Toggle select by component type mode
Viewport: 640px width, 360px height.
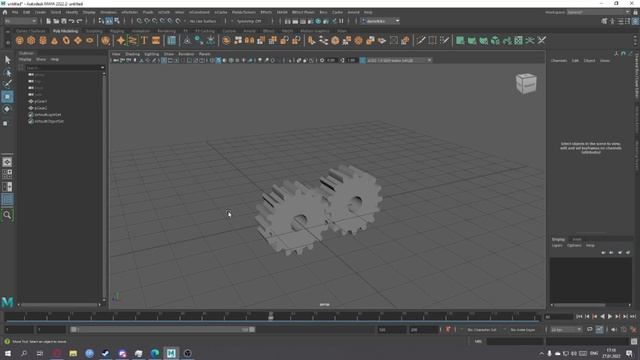point(117,21)
